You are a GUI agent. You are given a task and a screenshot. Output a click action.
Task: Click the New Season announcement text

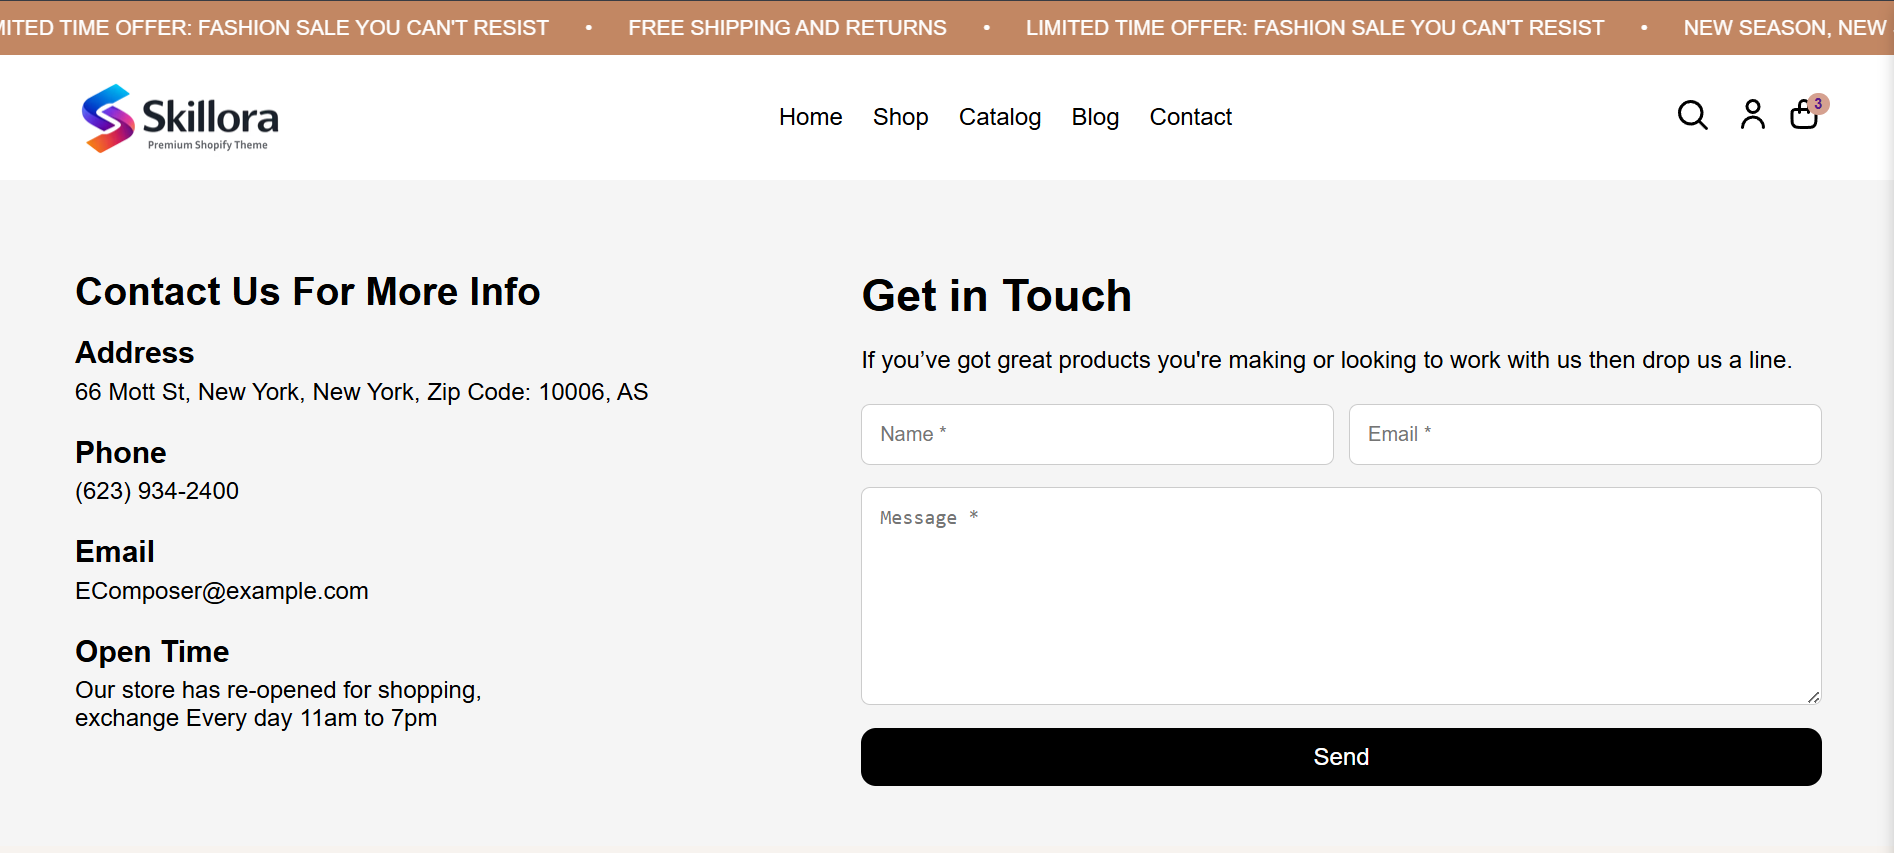pyautogui.click(x=1784, y=28)
